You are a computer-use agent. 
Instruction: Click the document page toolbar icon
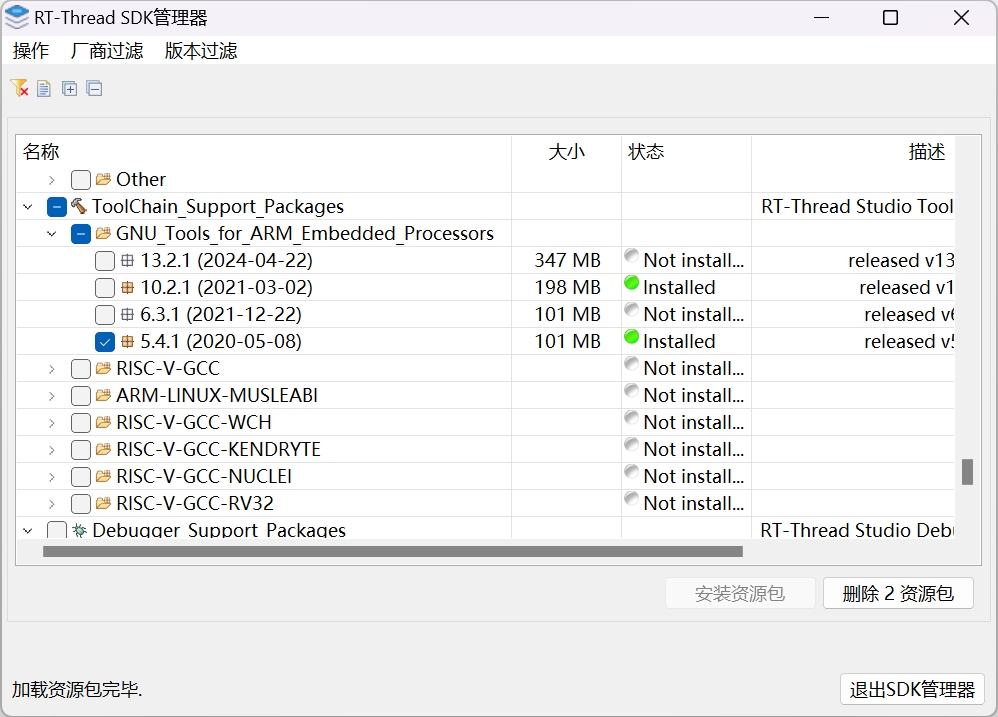pyautogui.click(x=44, y=88)
